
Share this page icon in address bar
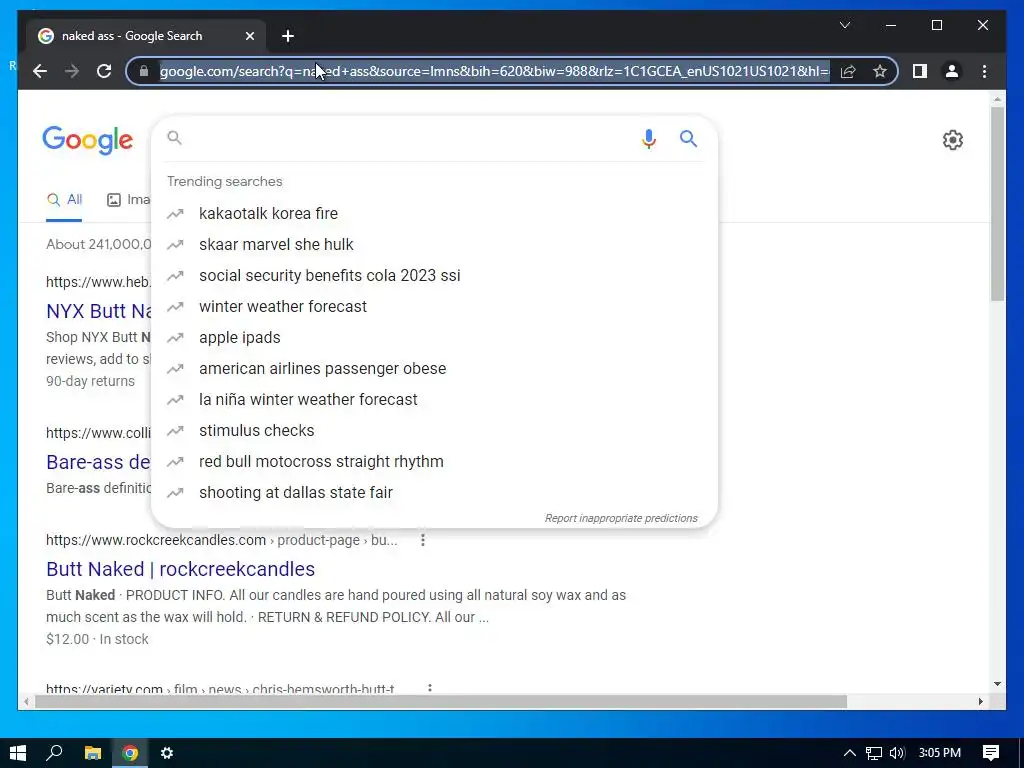pyautogui.click(x=848, y=71)
